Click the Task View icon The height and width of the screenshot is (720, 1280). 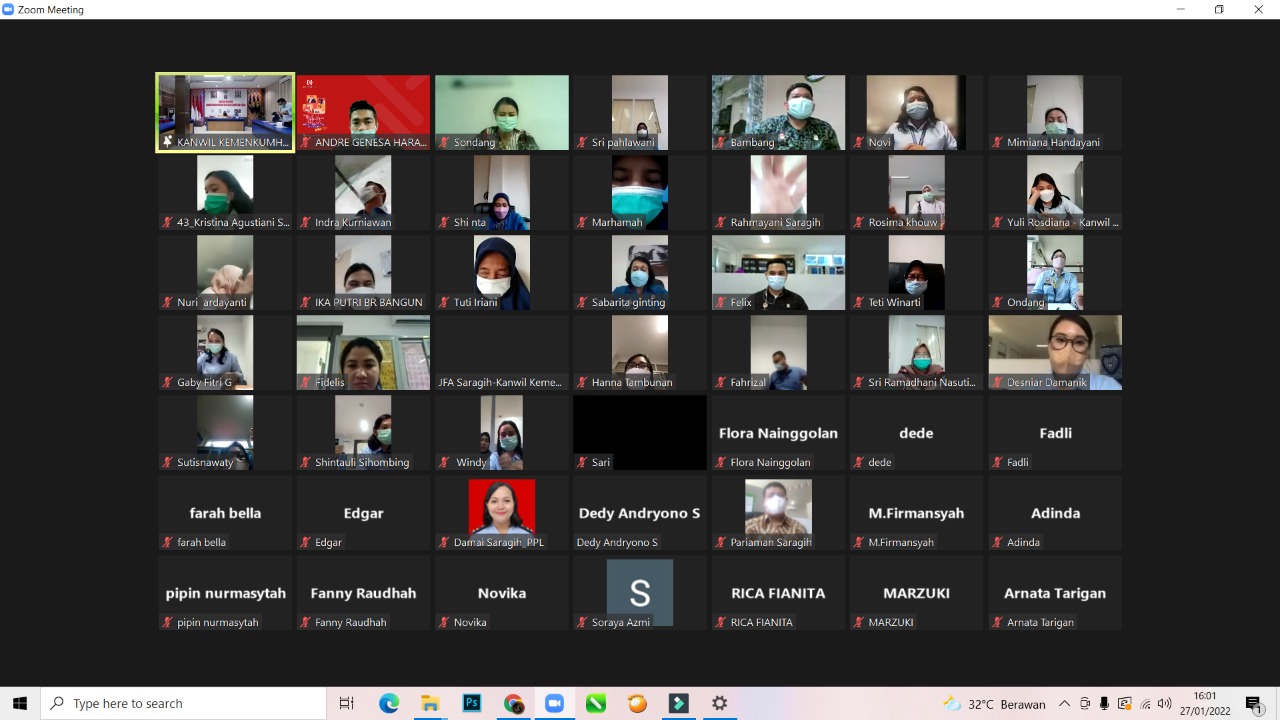pyautogui.click(x=347, y=704)
